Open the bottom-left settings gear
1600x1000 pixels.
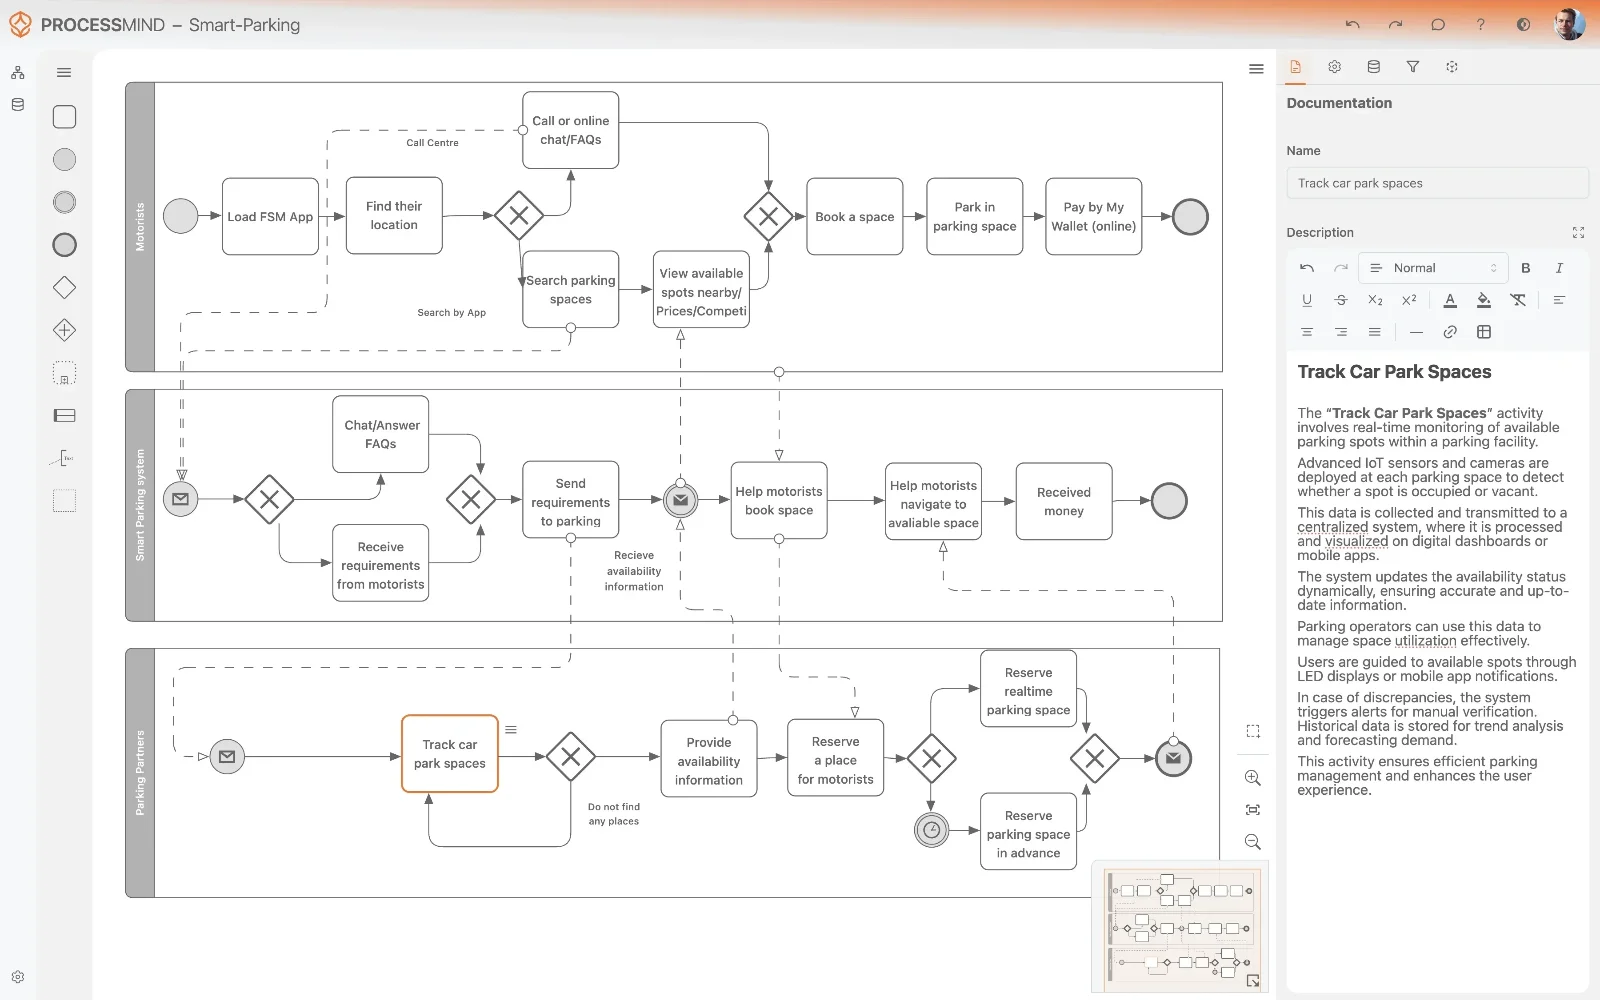click(17, 977)
